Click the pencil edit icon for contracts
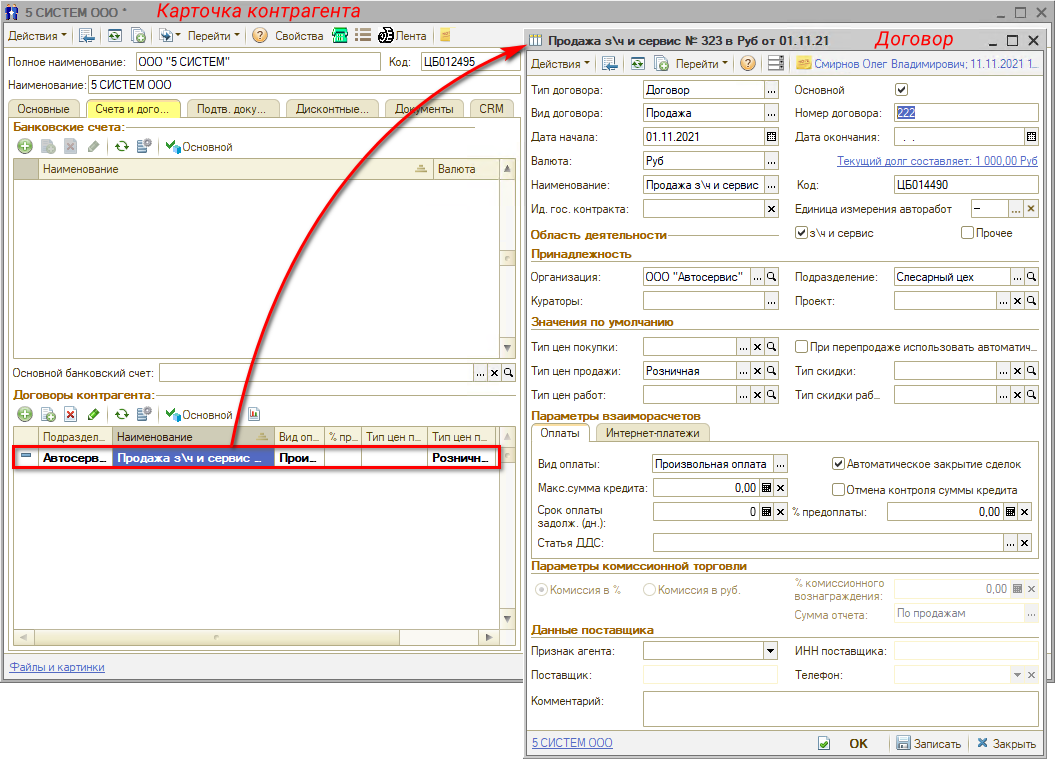The image size is (1055, 759). click(94, 414)
